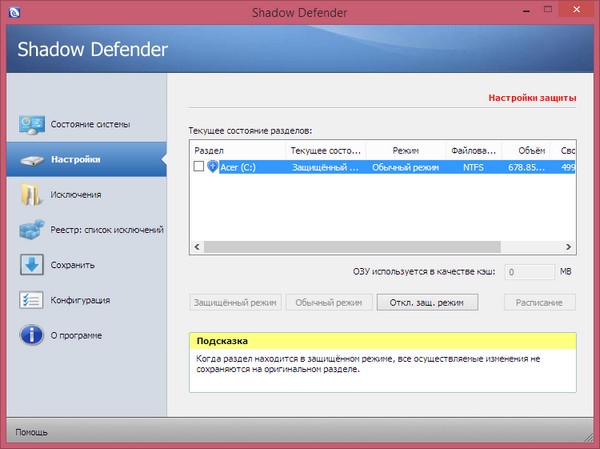Viewport: 600px width, 449px height.
Task: Click the right scroll arrow of partition list
Action: click(570, 244)
